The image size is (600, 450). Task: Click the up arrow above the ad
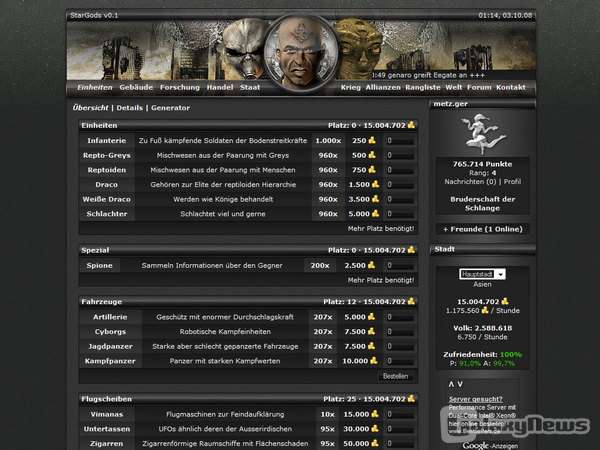click(x=451, y=384)
